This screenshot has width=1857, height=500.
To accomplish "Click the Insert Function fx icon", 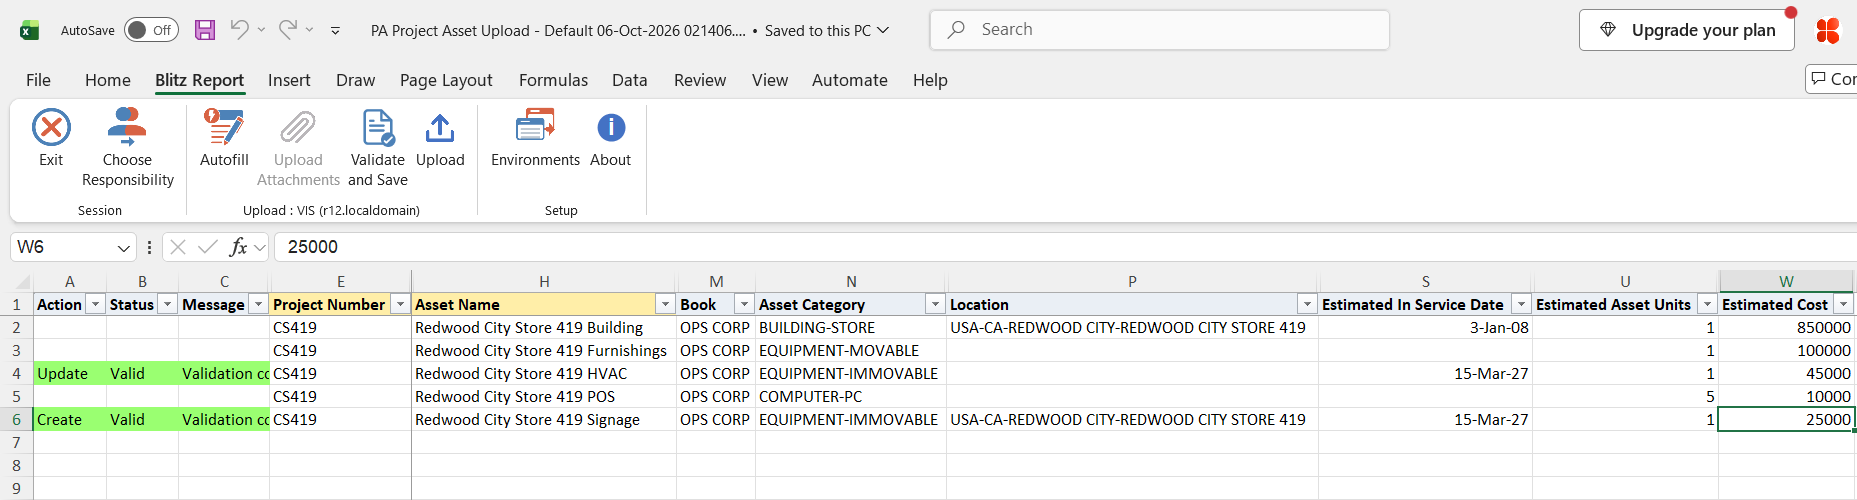I will pos(238,247).
